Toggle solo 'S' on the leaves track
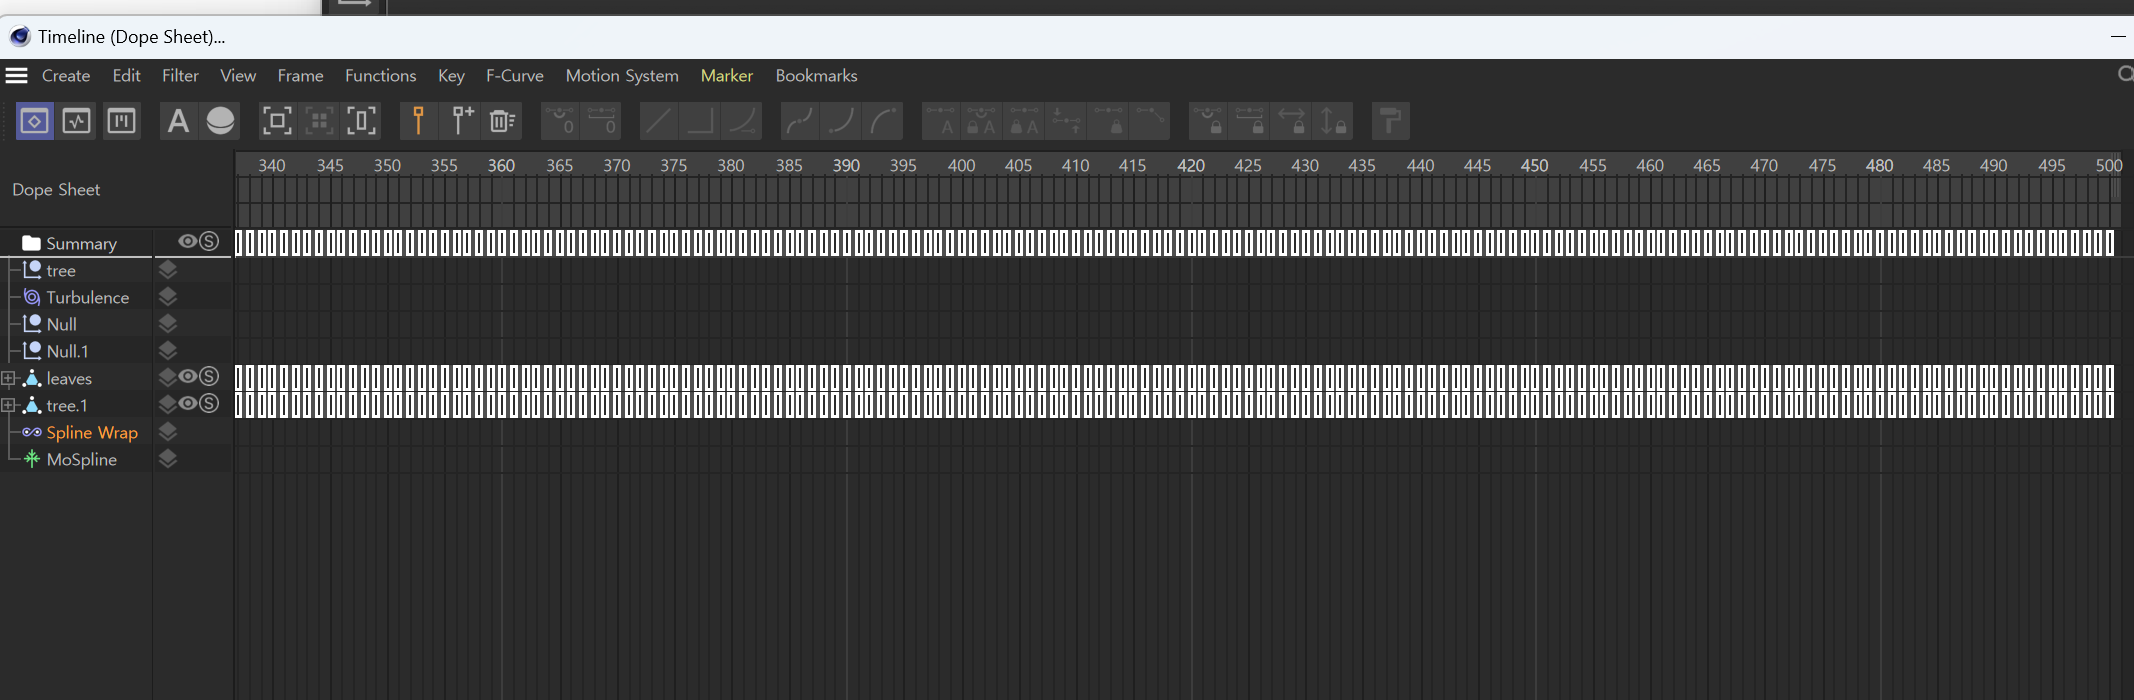This screenshot has height=700, width=2134. coord(208,376)
